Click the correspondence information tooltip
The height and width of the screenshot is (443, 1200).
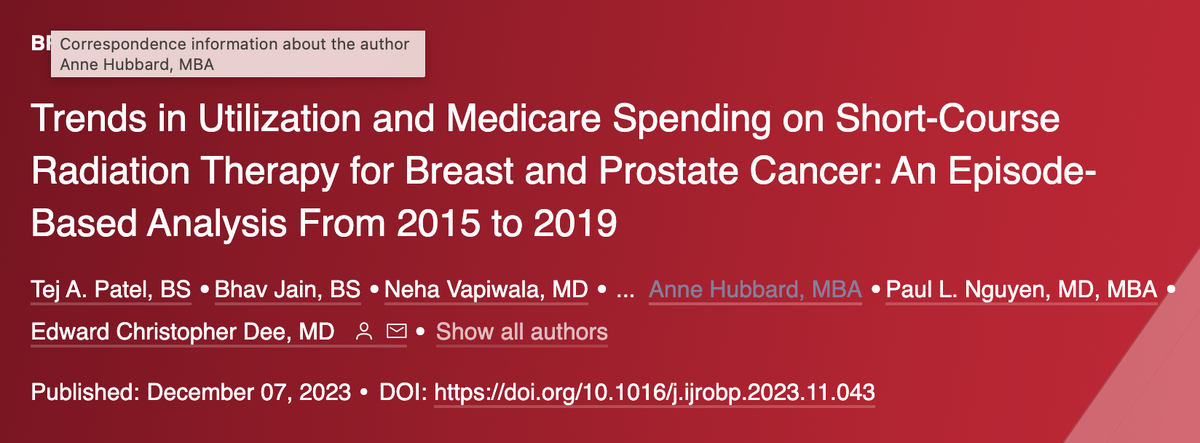click(x=236, y=54)
